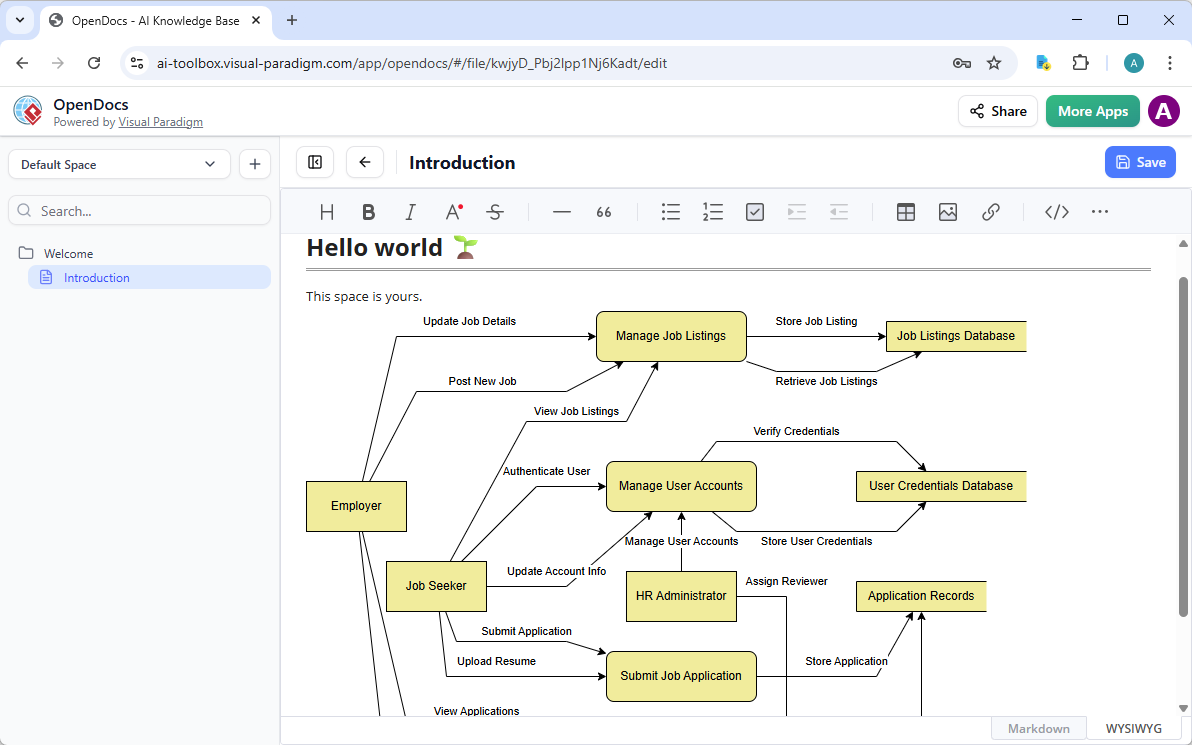Apply italic formatting

(x=410, y=211)
